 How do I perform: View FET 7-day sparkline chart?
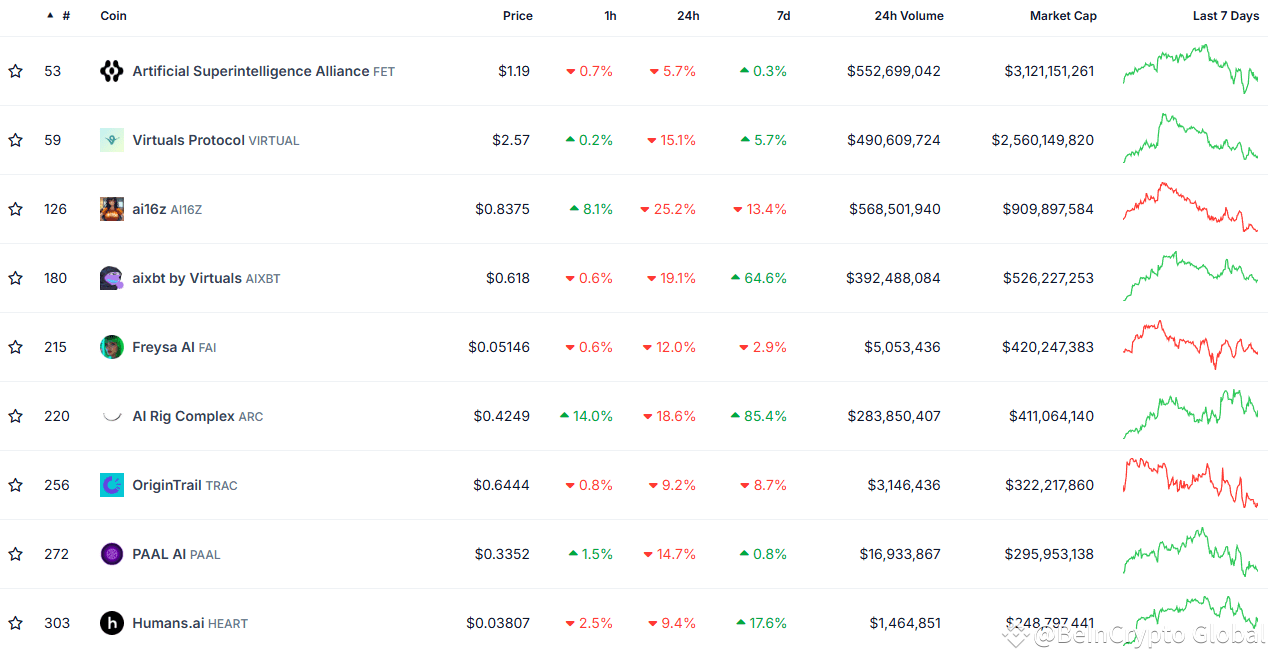point(1190,69)
